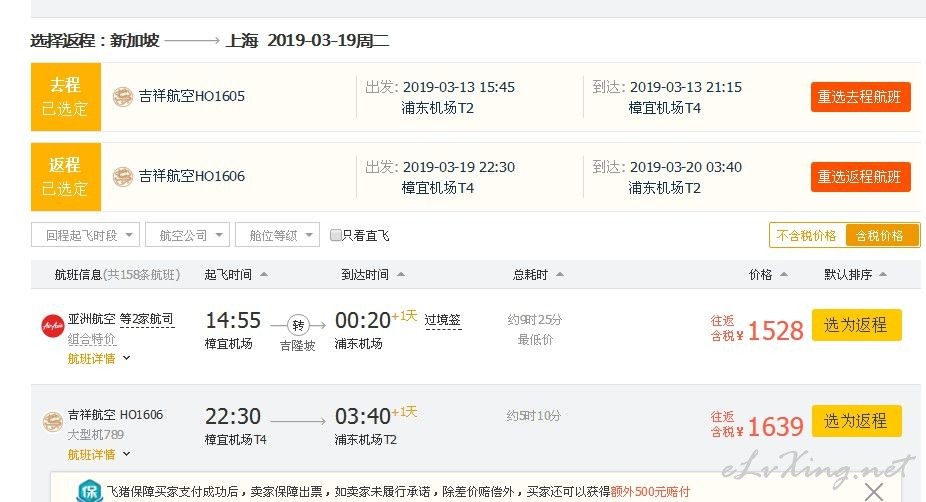Click the Juneyao logo beside HO1606 result
The height and width of the screenshot is (502, 926).
(x=53, y=422)
